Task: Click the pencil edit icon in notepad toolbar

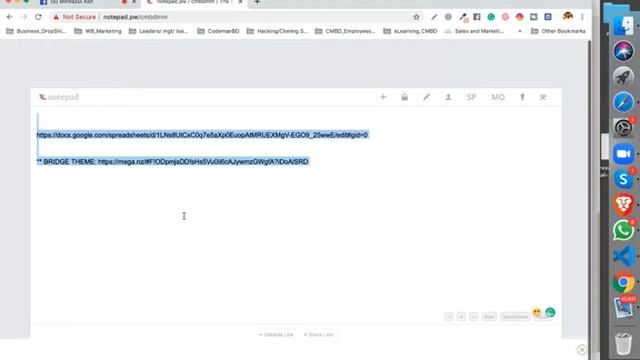Action: click(x=426, y=97)
